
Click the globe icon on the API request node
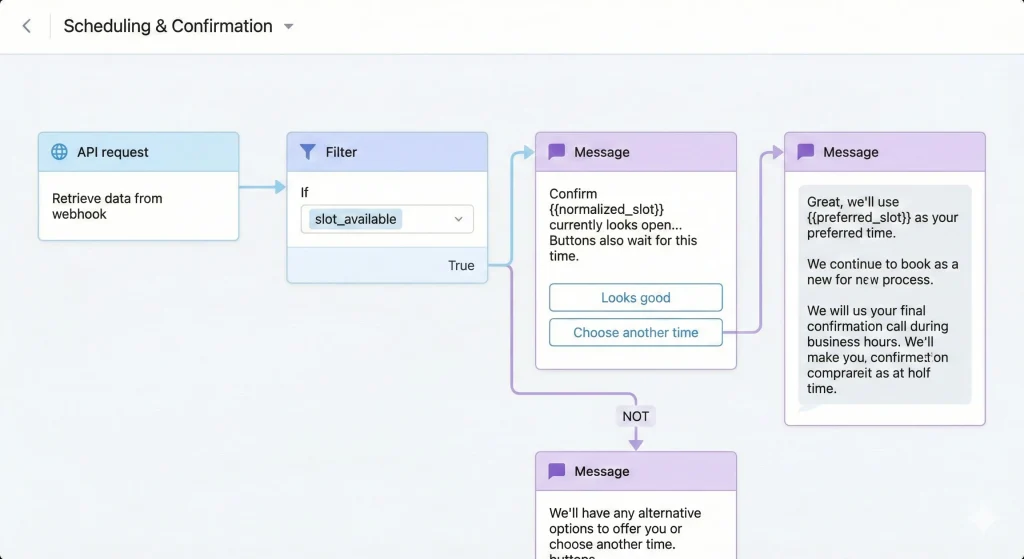click(60, 152)
